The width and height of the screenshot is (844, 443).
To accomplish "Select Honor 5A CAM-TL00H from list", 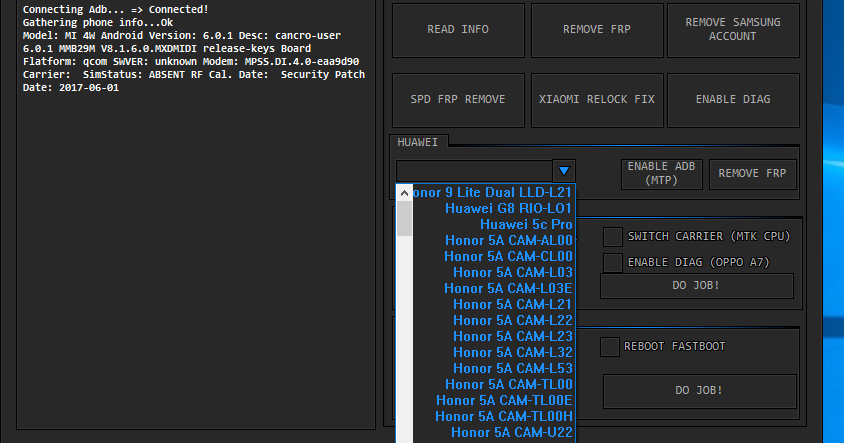I will (494, 417).
